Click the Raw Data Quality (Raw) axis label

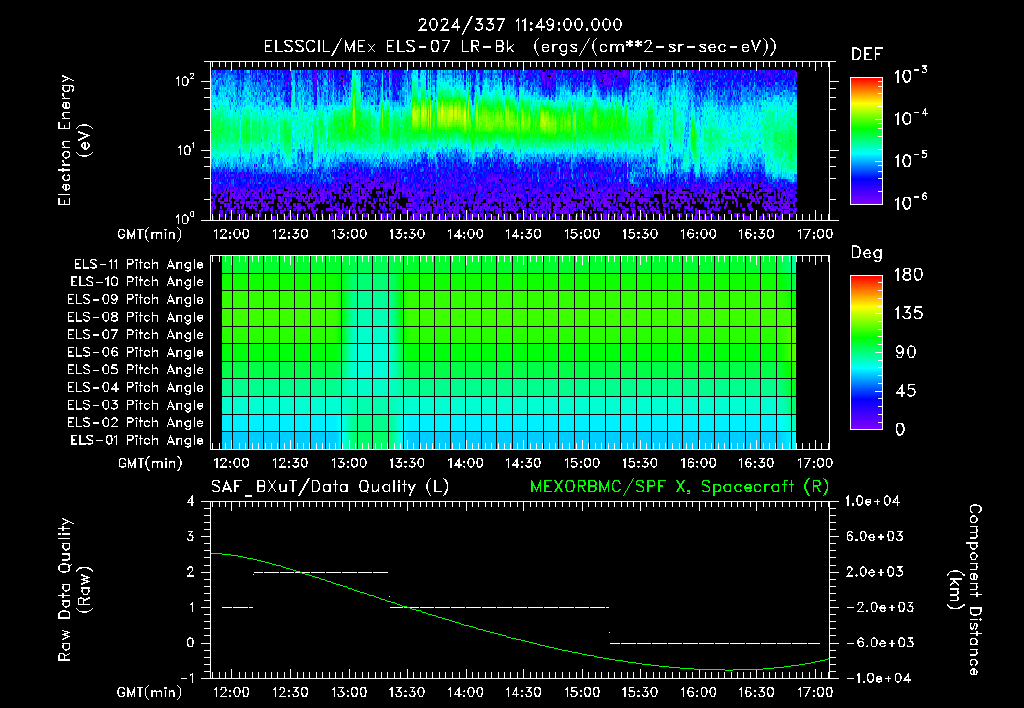(74, 590)
